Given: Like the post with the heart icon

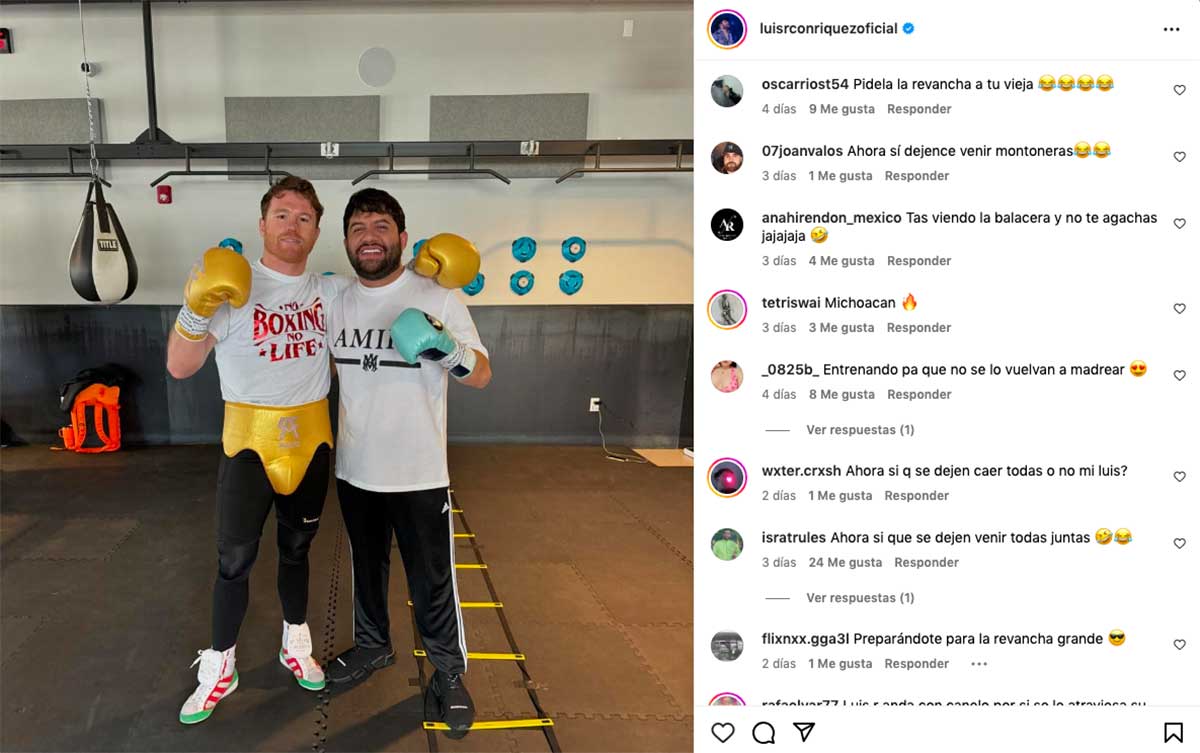Looking at the screenshot, I should click(x=722, y=733).
